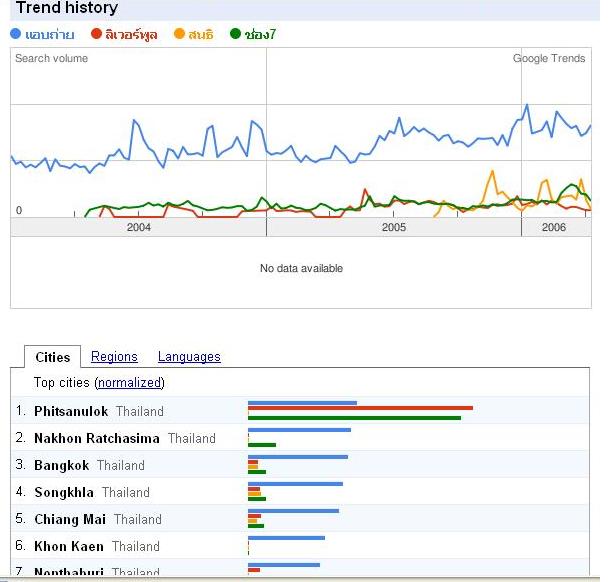
Task: Click the 2005 timeline label
Action: [394, 227]
